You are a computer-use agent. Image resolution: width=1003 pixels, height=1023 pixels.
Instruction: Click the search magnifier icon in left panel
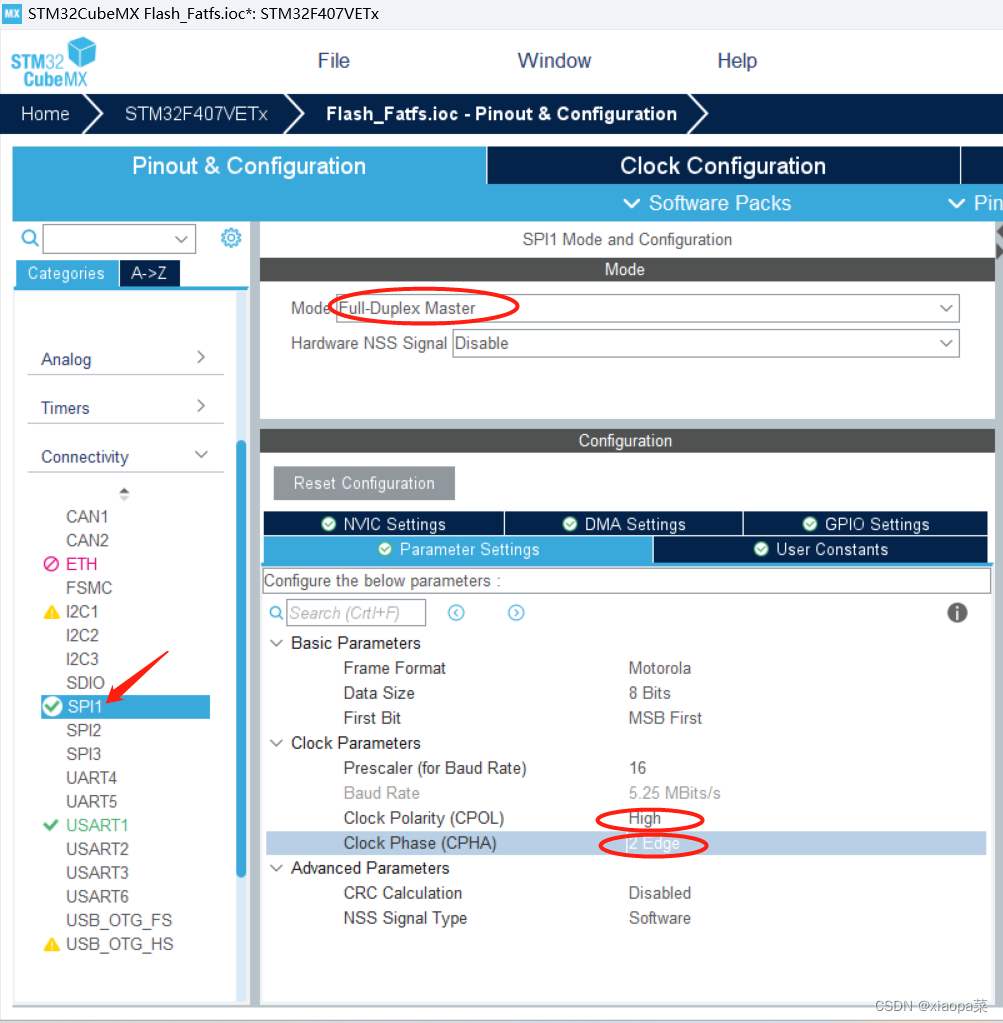click(x=29, y=238)
